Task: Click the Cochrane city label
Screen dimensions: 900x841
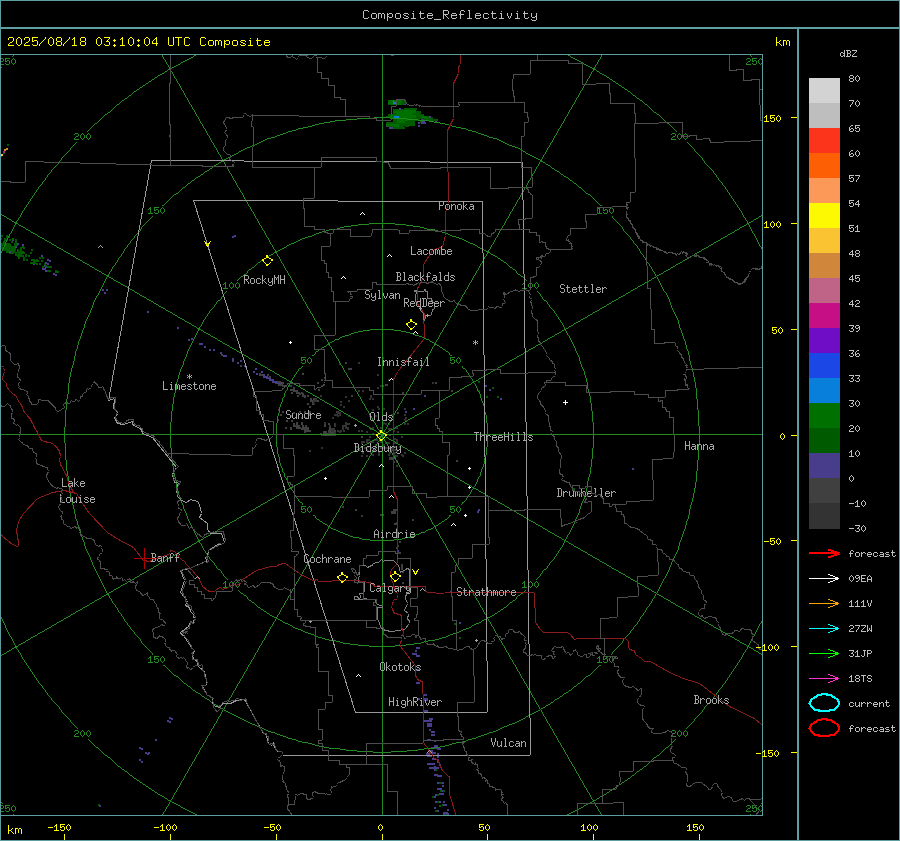Action: coord(327,559)
